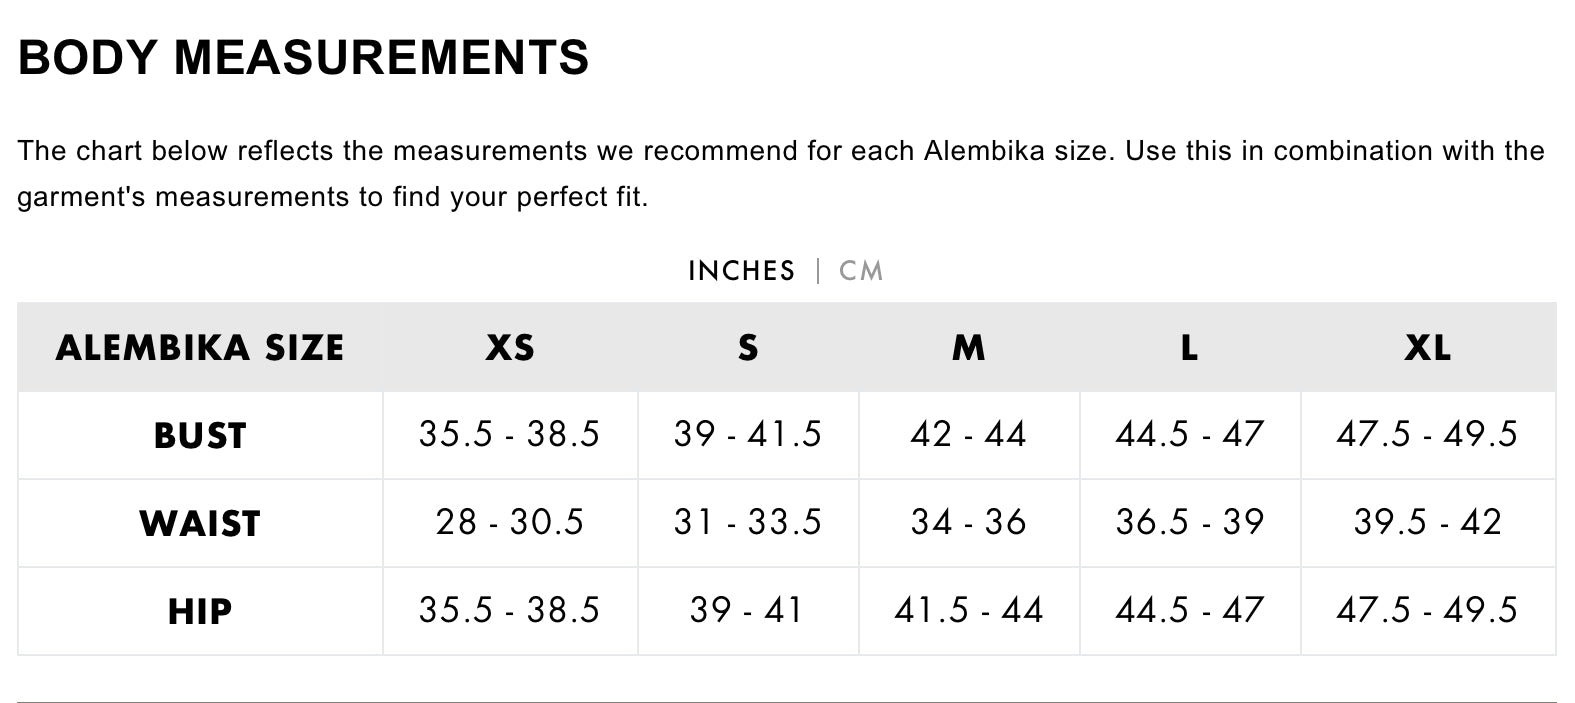Select the INCHES unit option
The width and height of the screenshot is (1575, 703).
coord(742,271)
